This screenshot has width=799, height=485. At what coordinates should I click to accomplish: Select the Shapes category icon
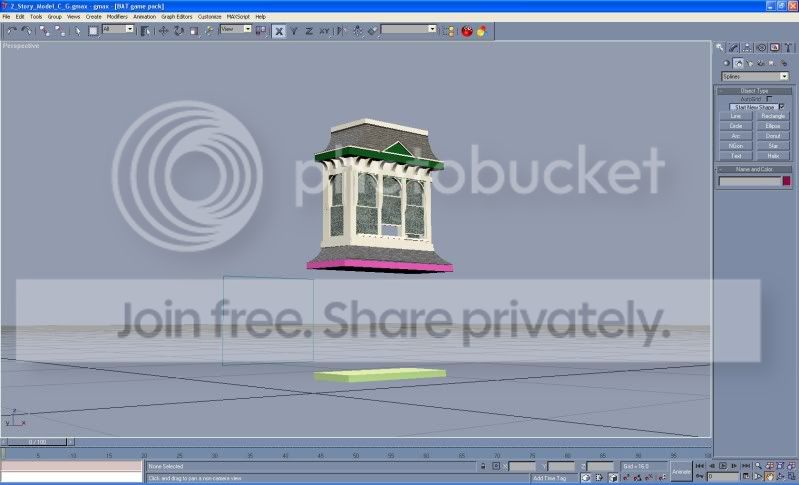pyautogui.click(x=738, y=63)
